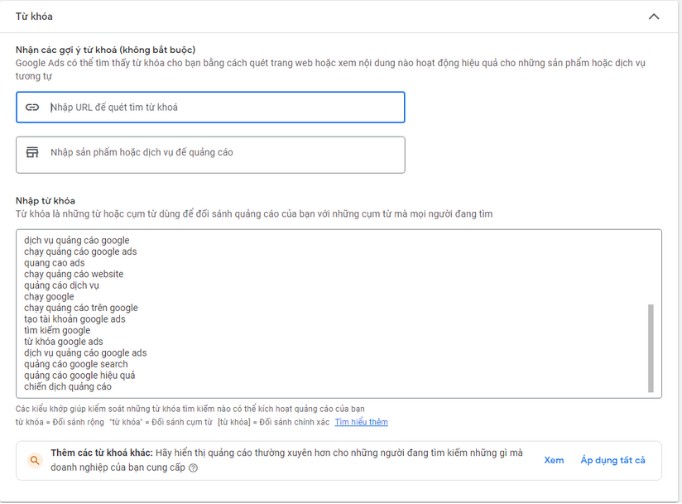
Task: Click last keyword 'chiến dịch quảng cáo'
Action: 68,386
